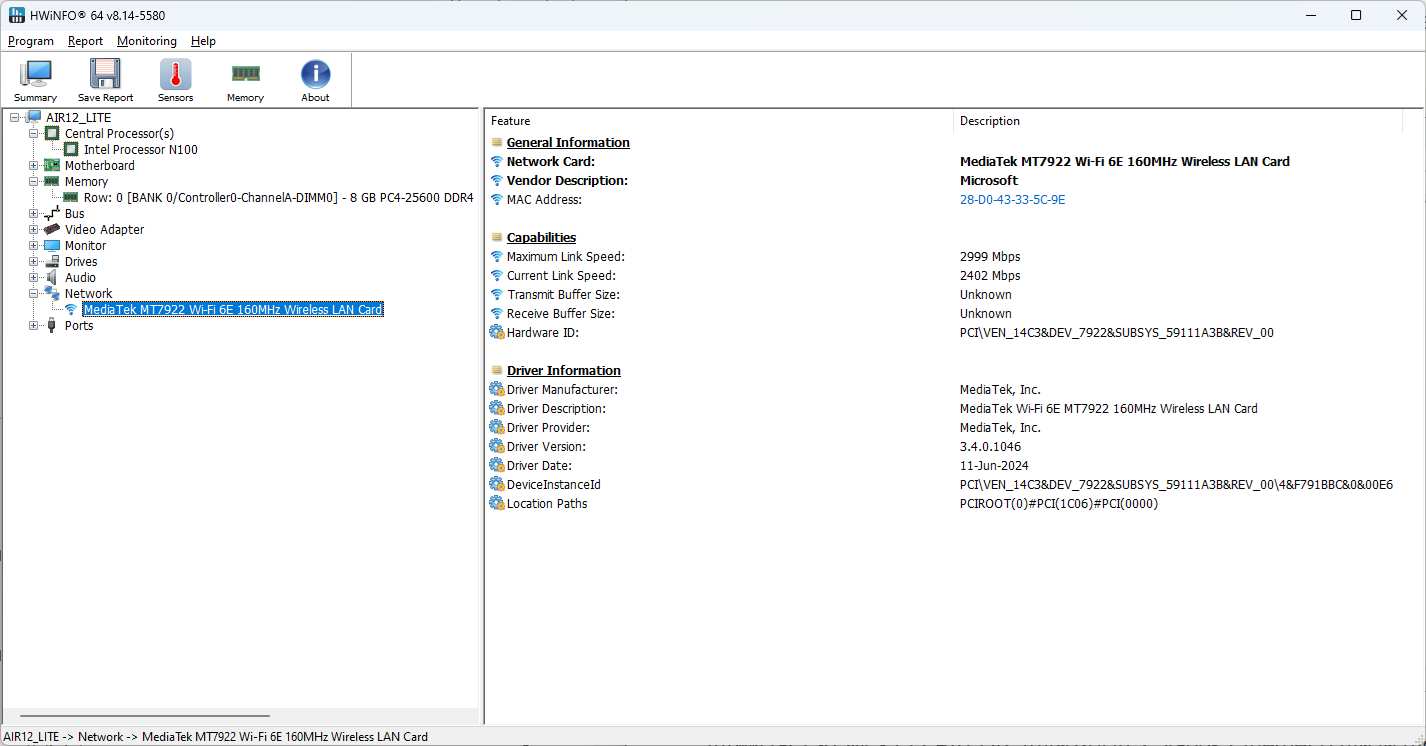The image size is (1426, 746).
Task: Click the Hardware ID gear icon
Action: pos(497,333)
